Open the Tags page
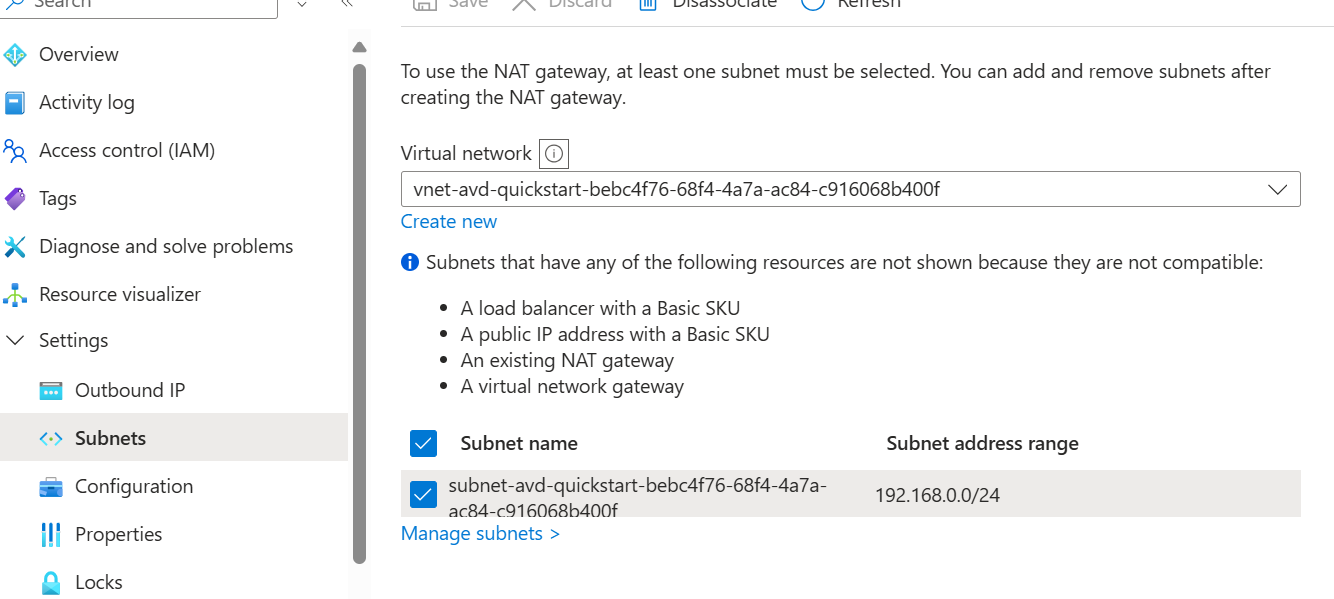 pyautogui.click(x=57, y=198)
